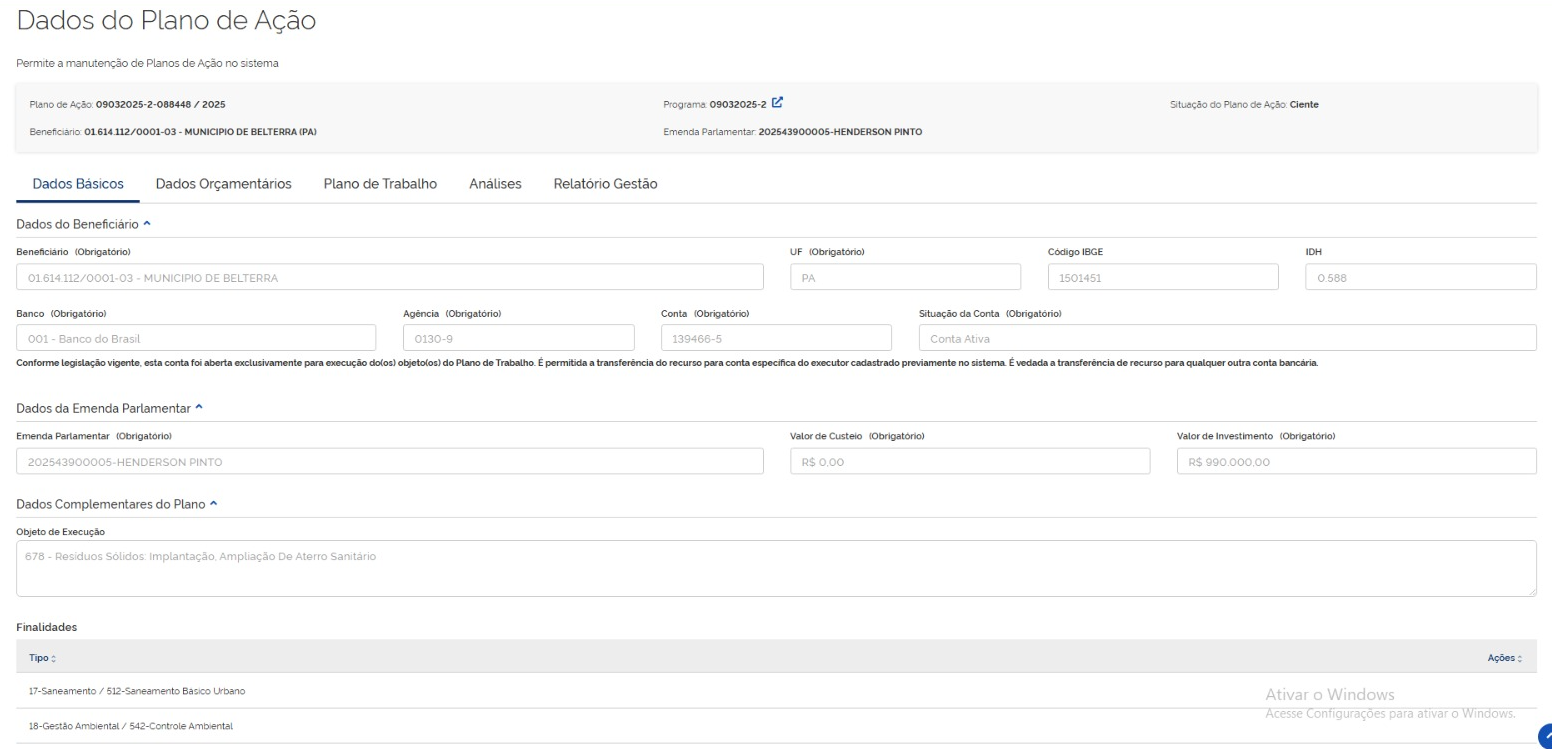Click the Beneficiário field showing MUNICIPIO DE BELTERRA

click(390, 278)
